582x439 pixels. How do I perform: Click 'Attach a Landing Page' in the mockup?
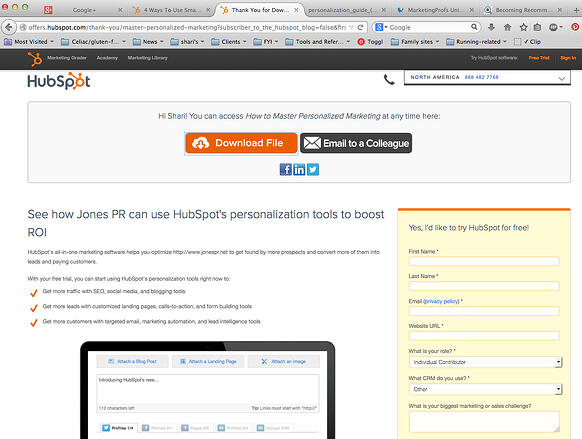208,361
